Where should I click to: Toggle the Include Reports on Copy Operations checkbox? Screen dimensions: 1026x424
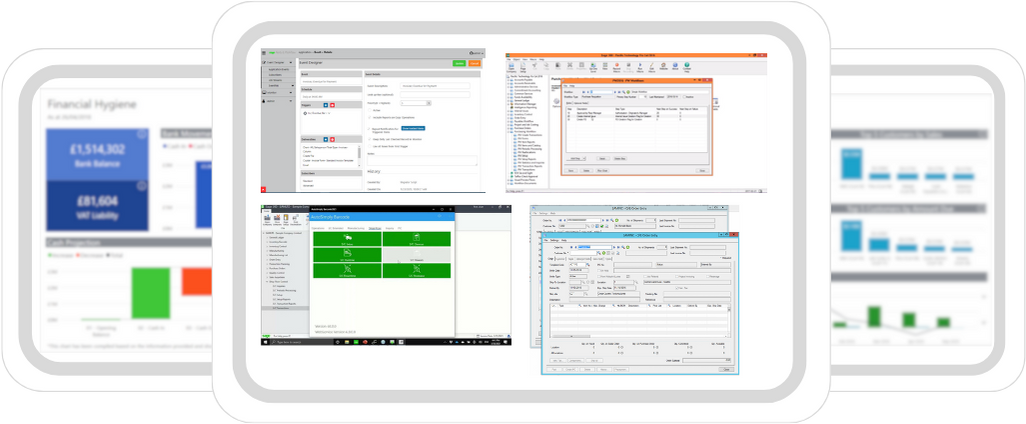coord(372,119)
